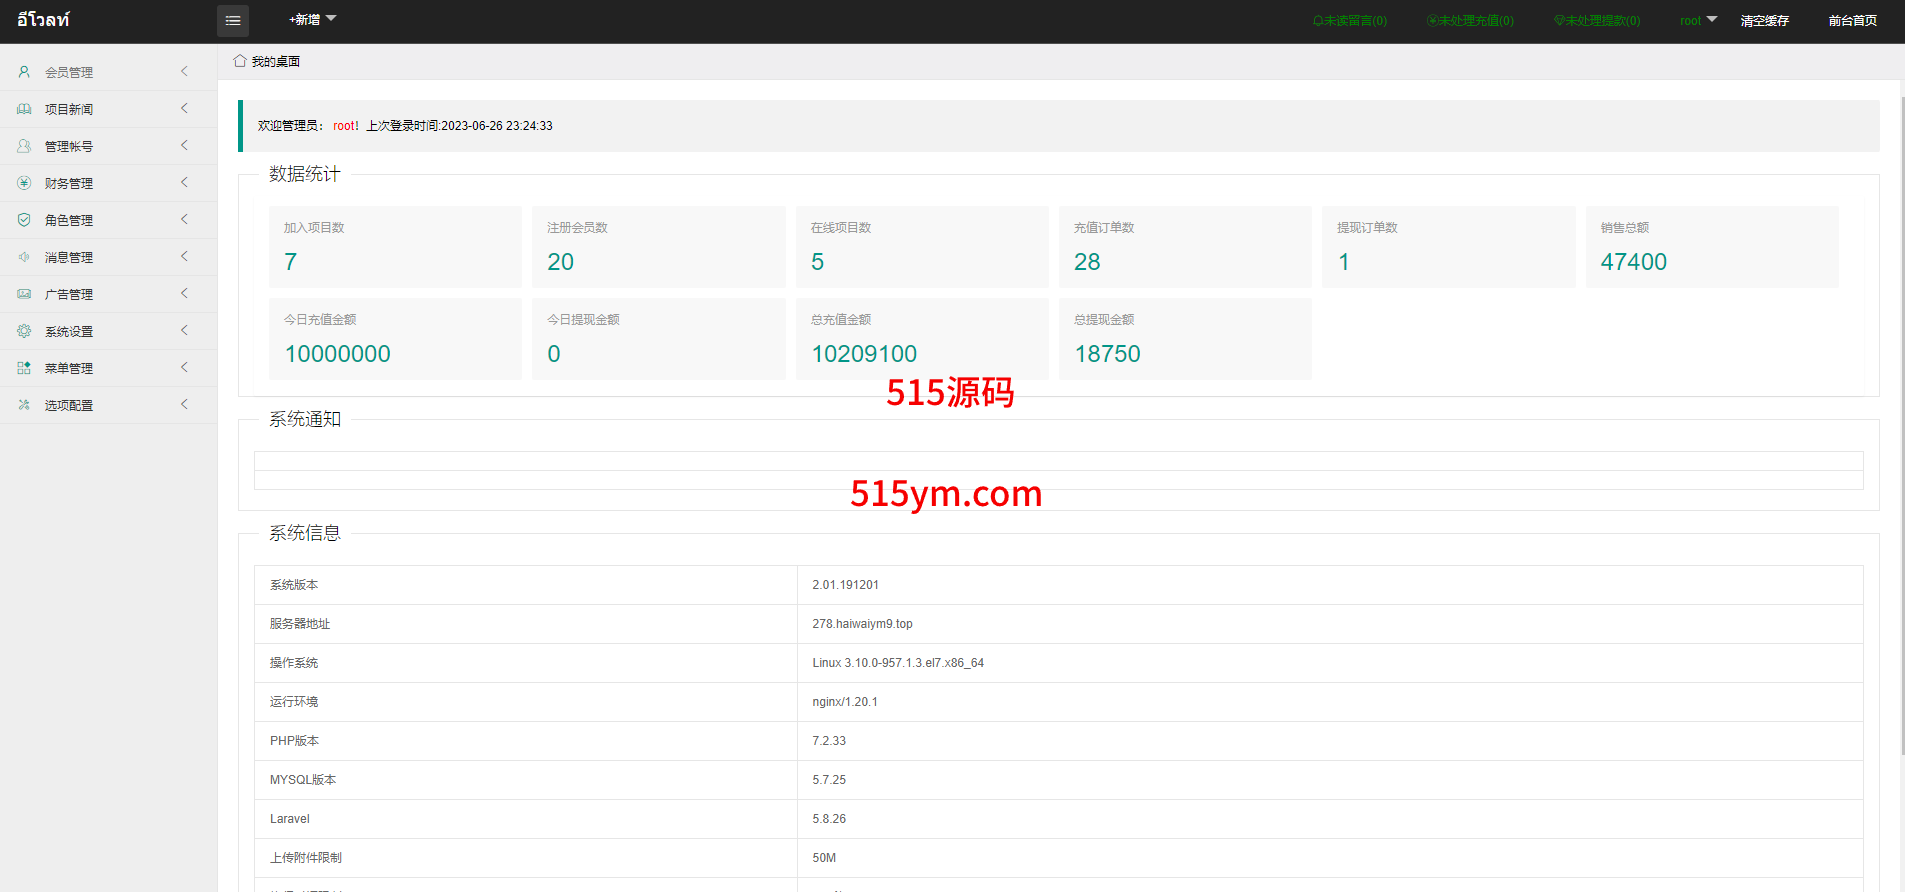Viewport: 1905px width, 892px height.
Task: Select 广告管理 in the sidebar
Action: (x=69, y=295)
